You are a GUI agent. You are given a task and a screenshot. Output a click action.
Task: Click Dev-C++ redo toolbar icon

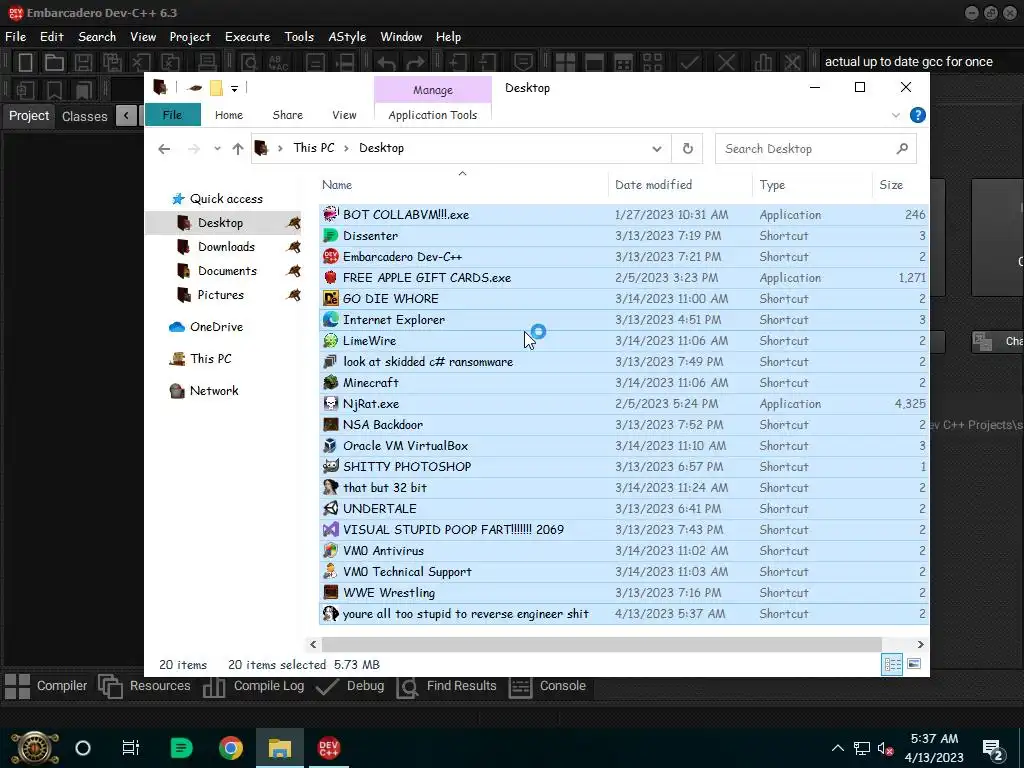415,63
